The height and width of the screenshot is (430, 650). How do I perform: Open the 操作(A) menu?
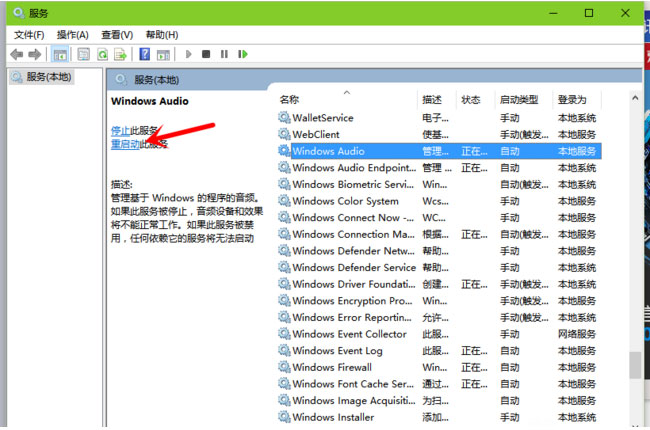[x=73, y=35]
